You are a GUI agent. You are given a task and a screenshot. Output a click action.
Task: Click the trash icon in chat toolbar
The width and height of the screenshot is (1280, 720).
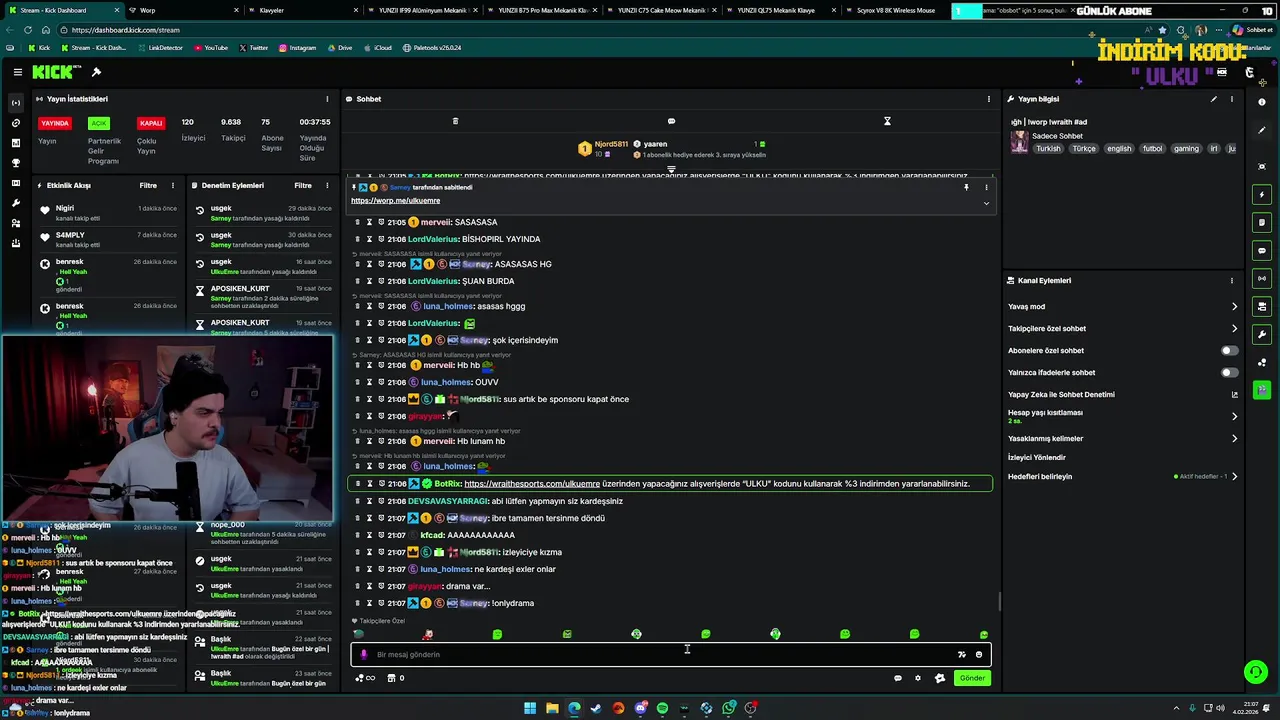[x=455, y=121]
